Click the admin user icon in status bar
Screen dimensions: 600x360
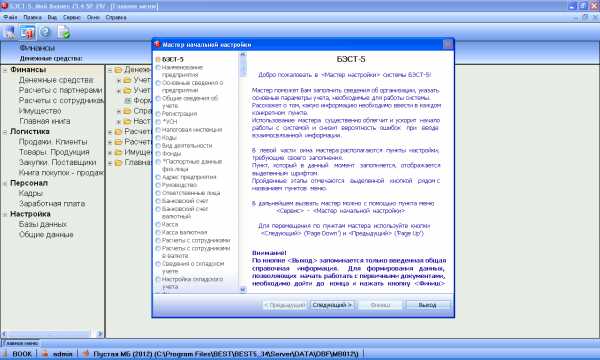click(x=45, y=354)
